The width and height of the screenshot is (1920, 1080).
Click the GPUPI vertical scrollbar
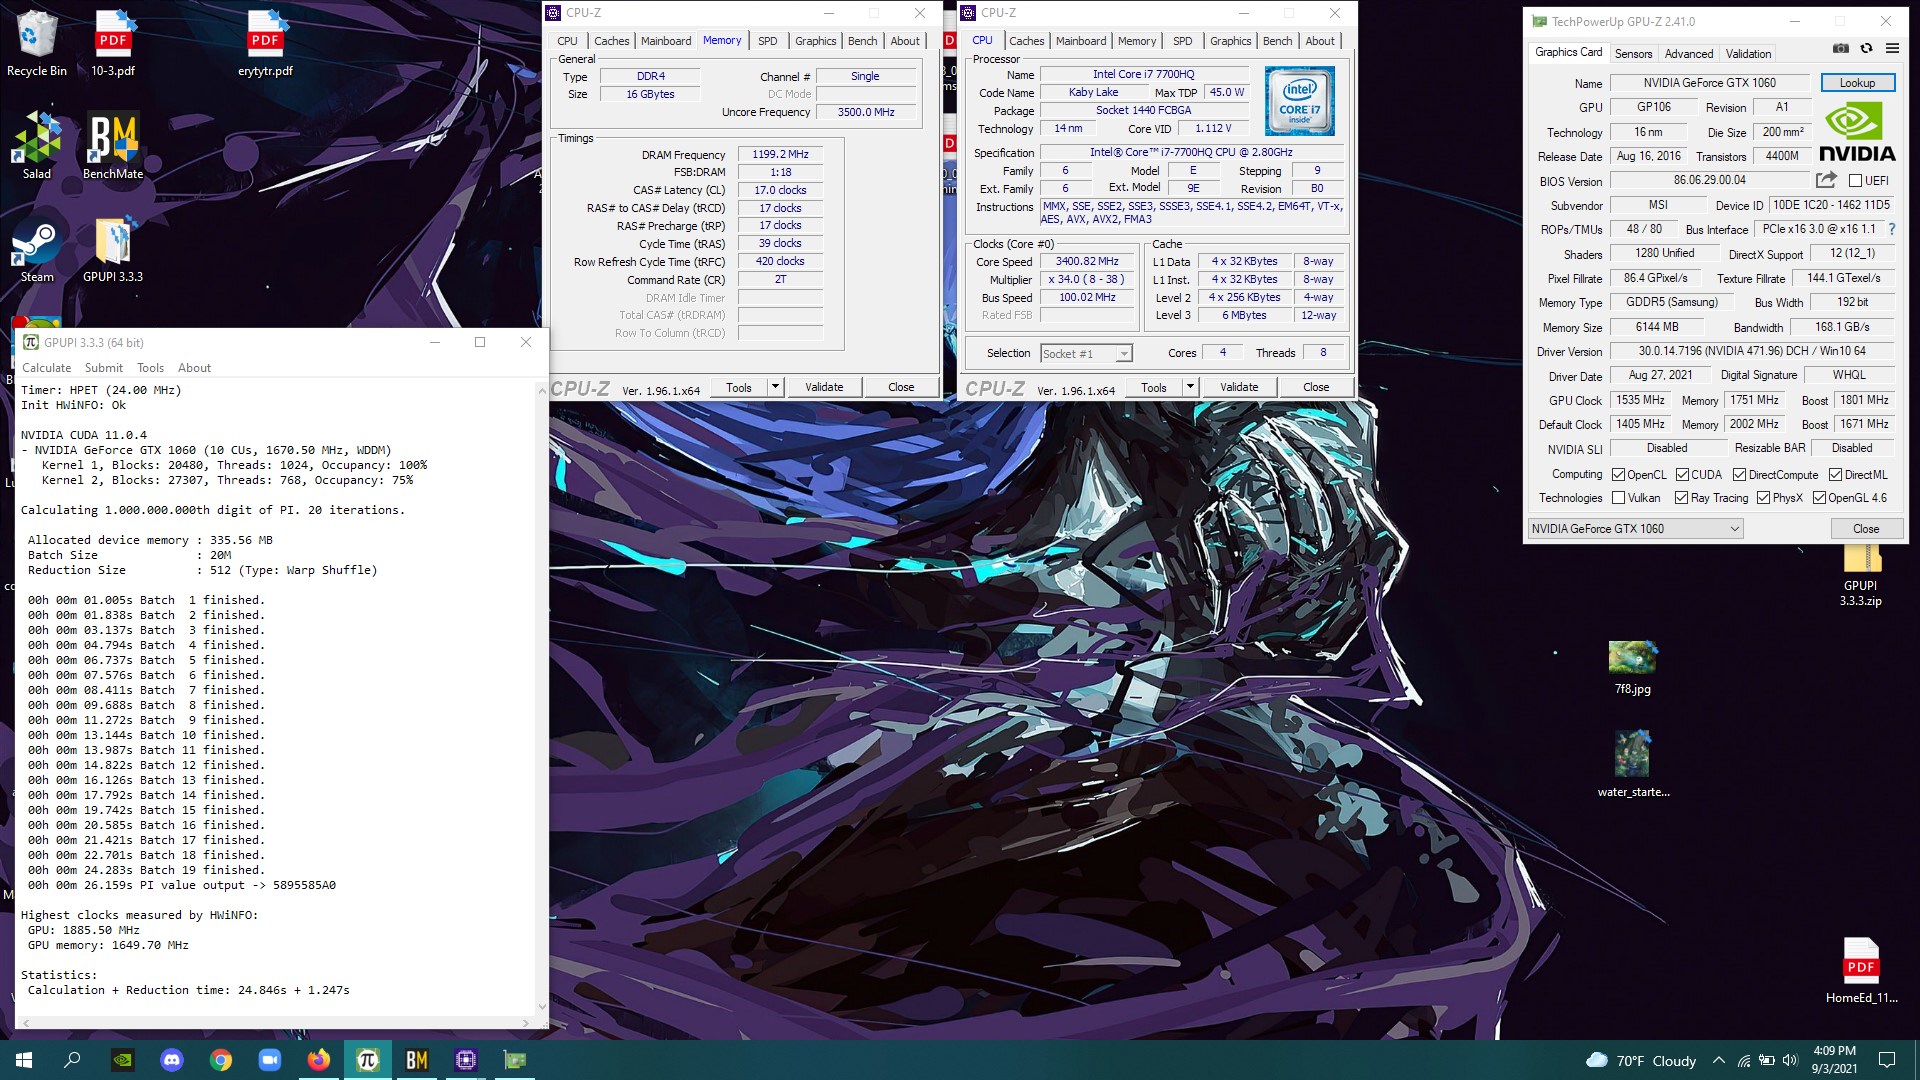[542, 697]
